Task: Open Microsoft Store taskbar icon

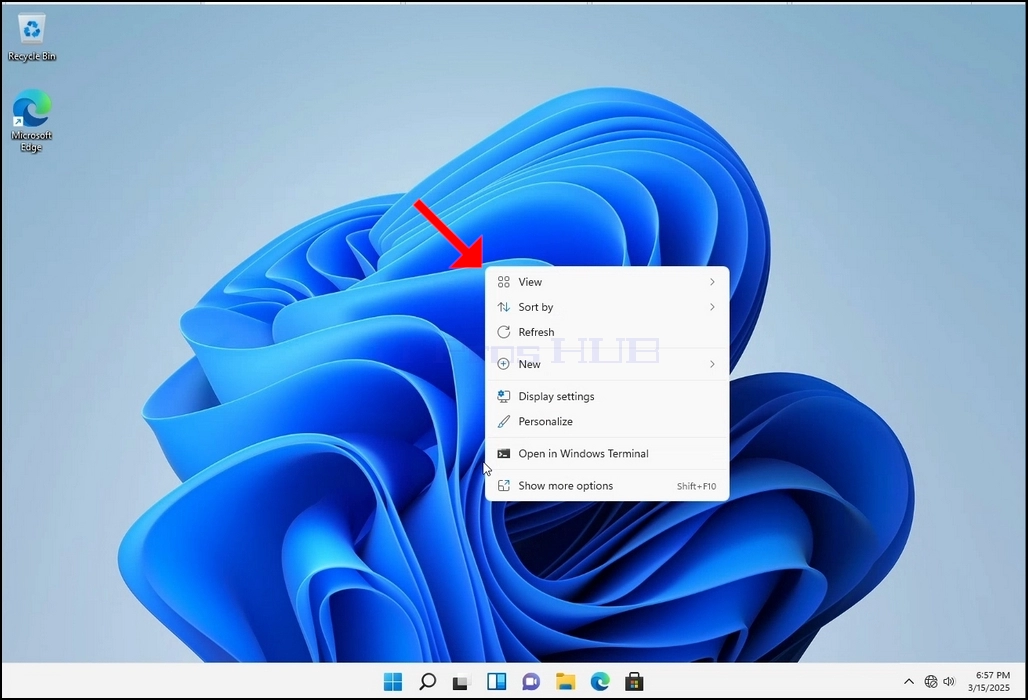Action: tap(634, 682)
